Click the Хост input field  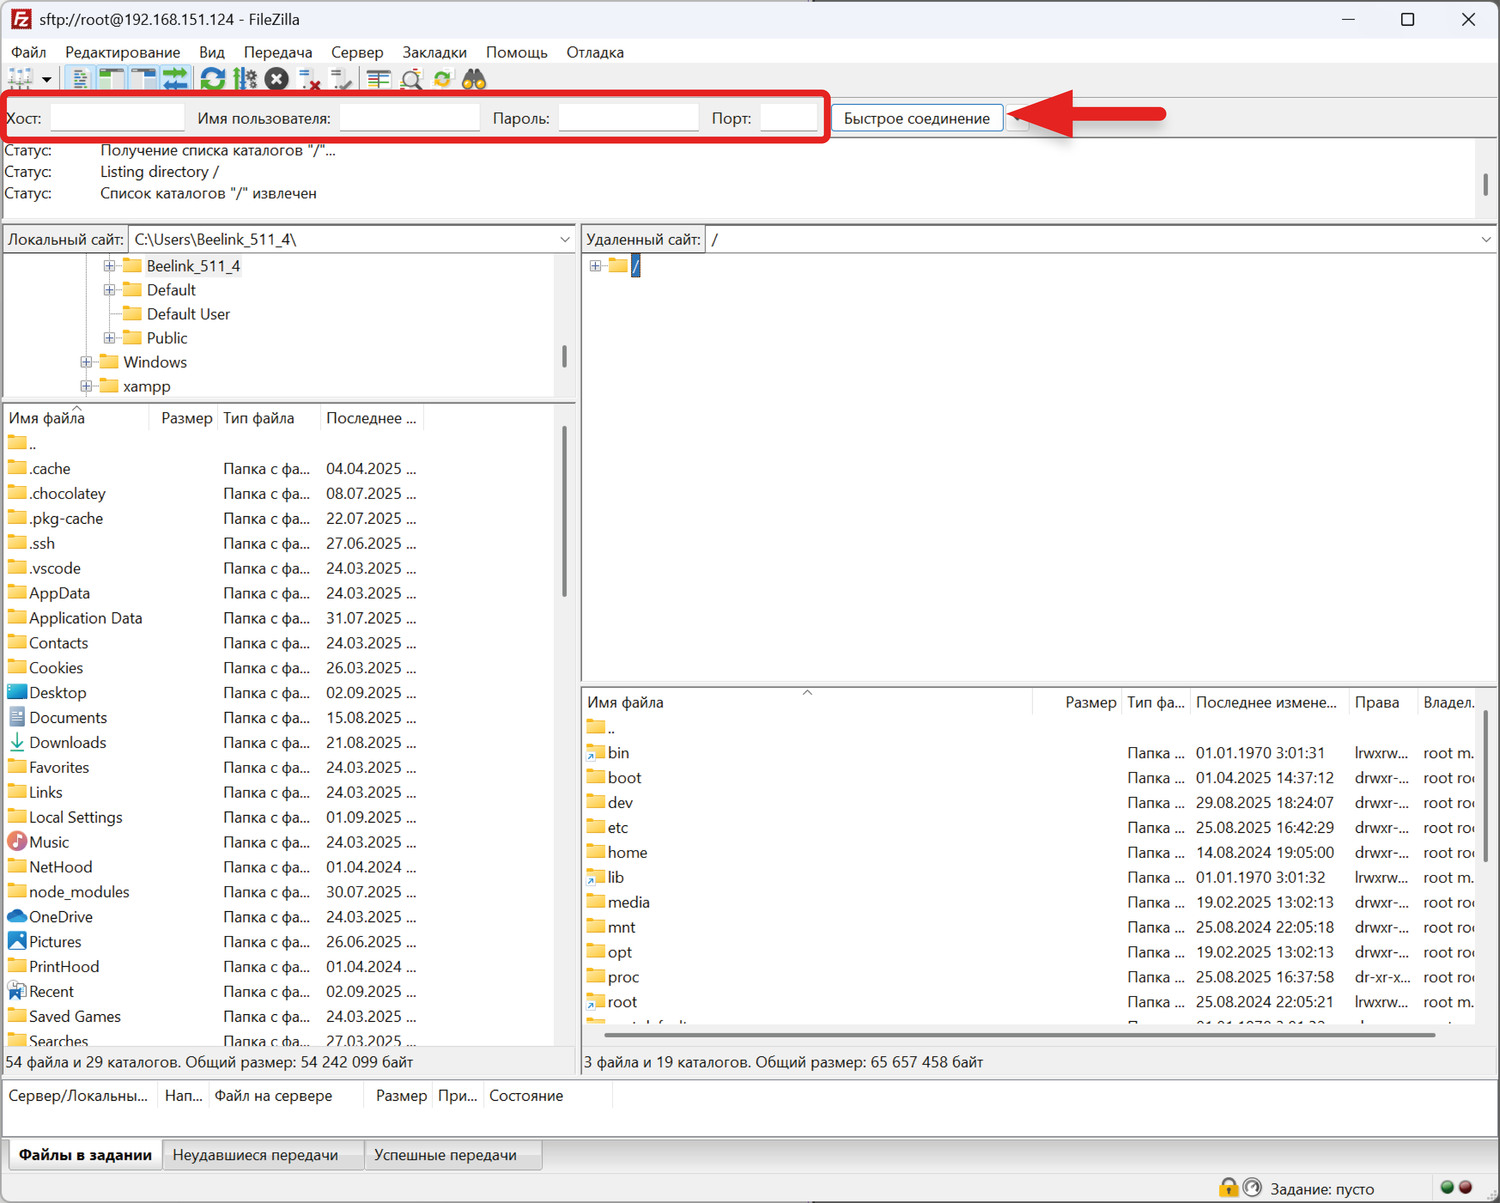117,118
